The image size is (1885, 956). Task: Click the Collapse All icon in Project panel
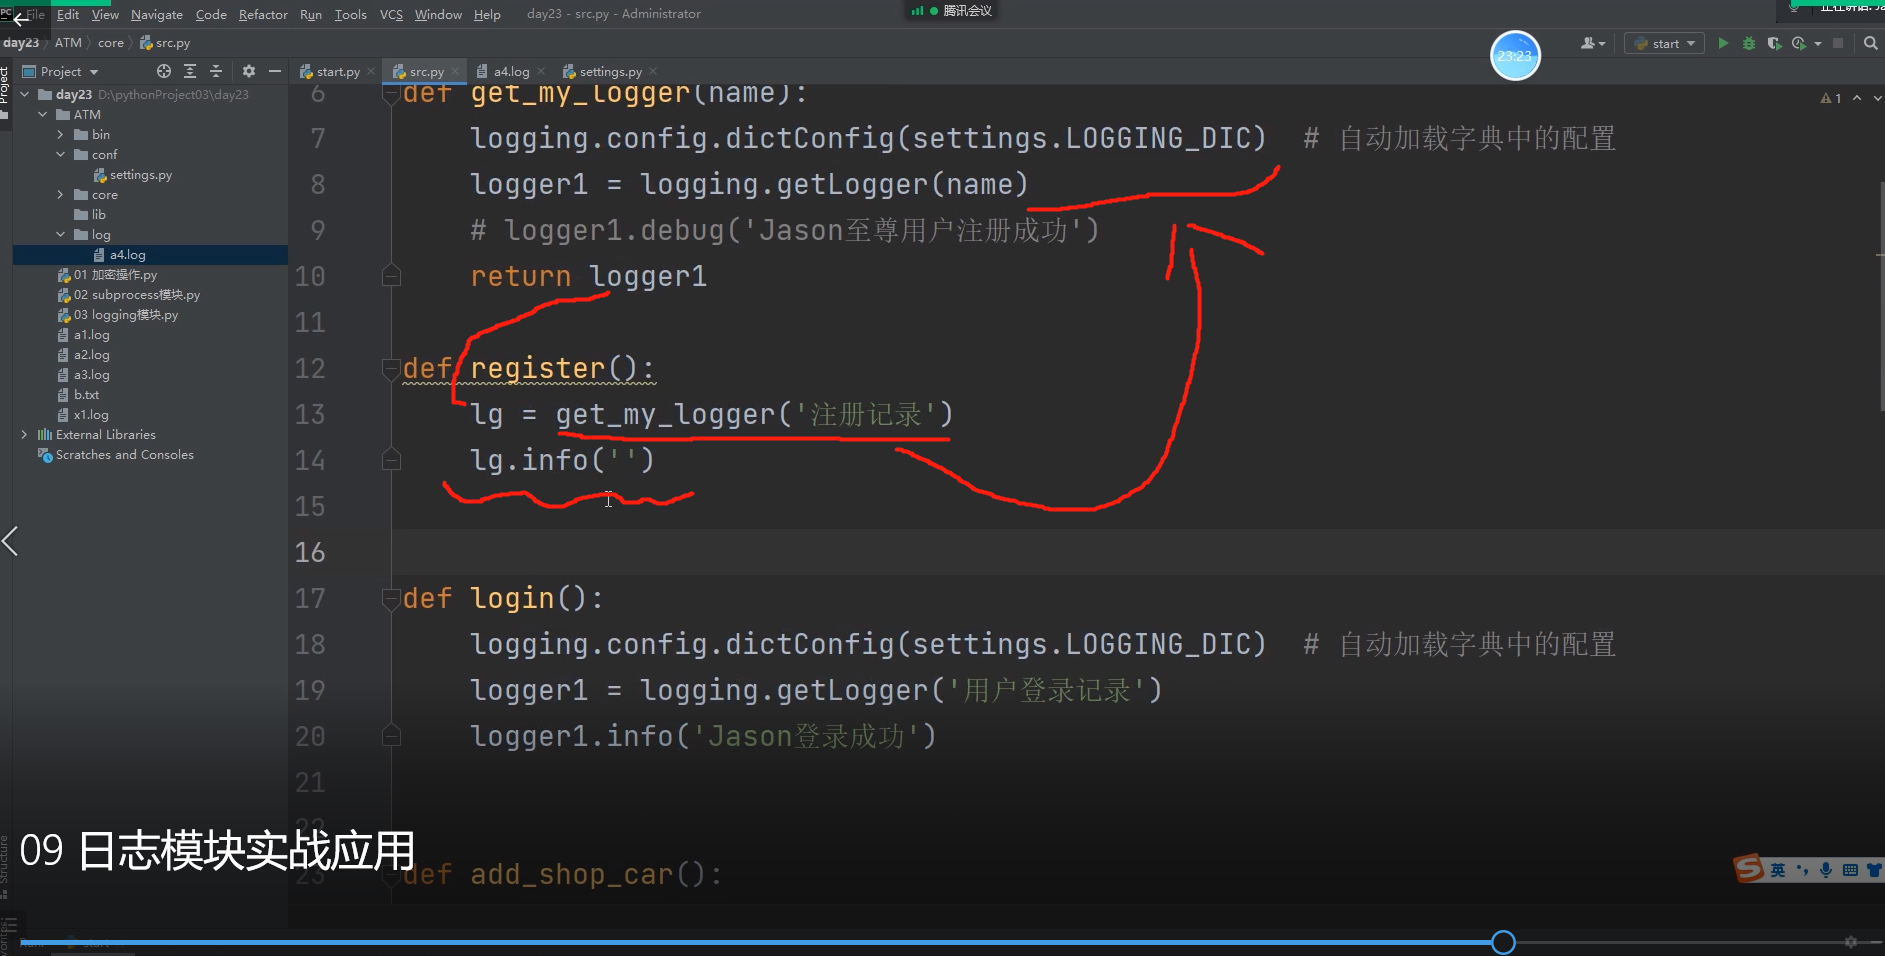click(215, 71)
